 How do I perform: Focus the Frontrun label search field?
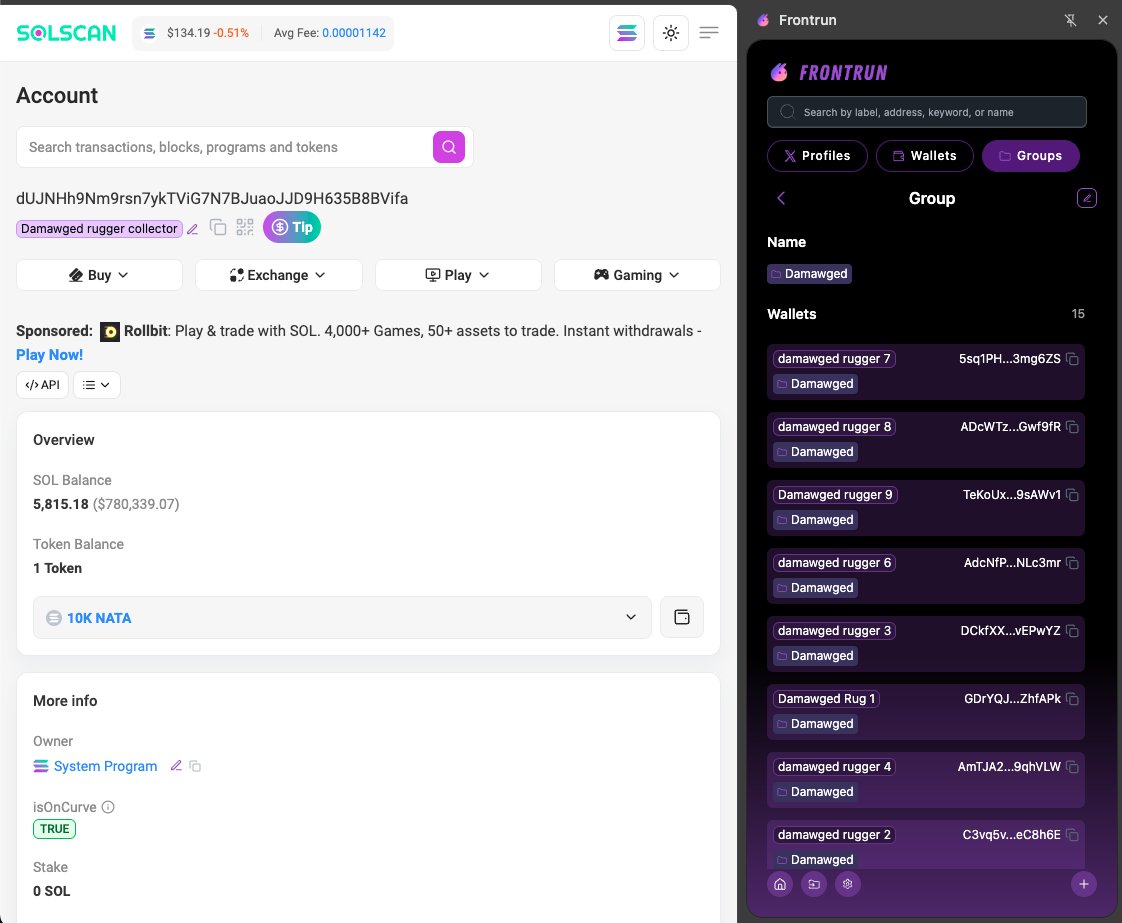[927, 112]
